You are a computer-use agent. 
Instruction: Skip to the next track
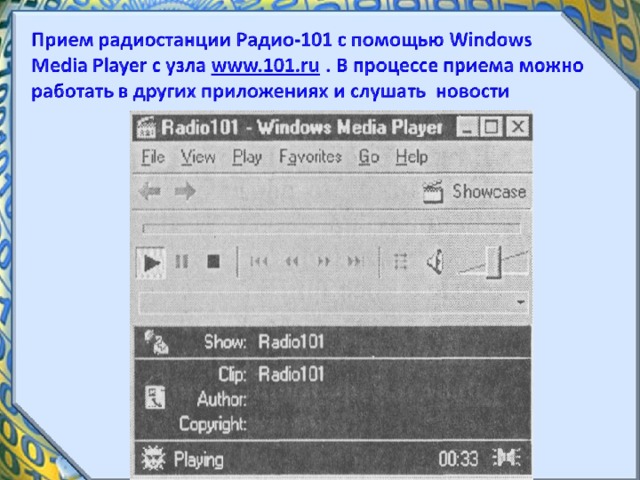(x=354, y=262)
